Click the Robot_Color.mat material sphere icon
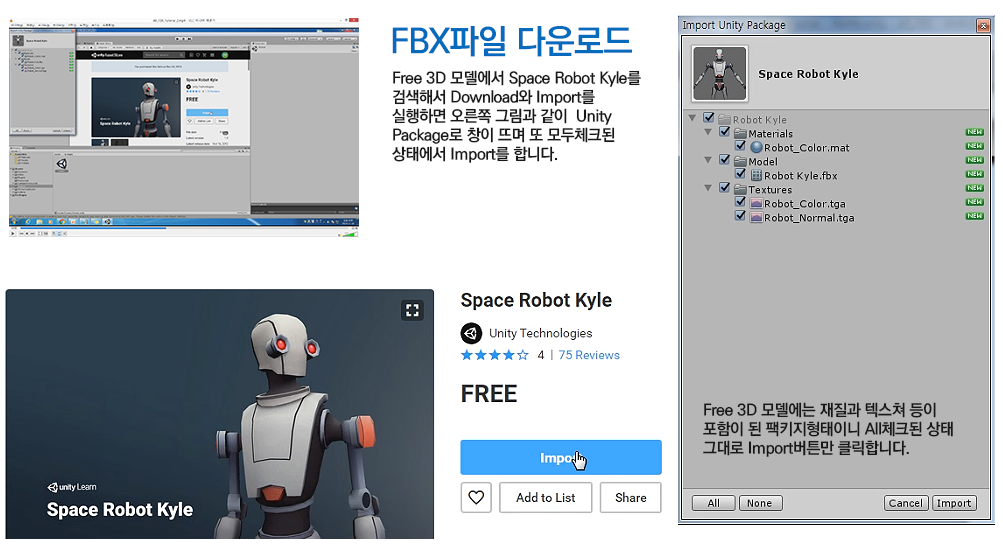 pyautogui.click(x=756, y=147)
